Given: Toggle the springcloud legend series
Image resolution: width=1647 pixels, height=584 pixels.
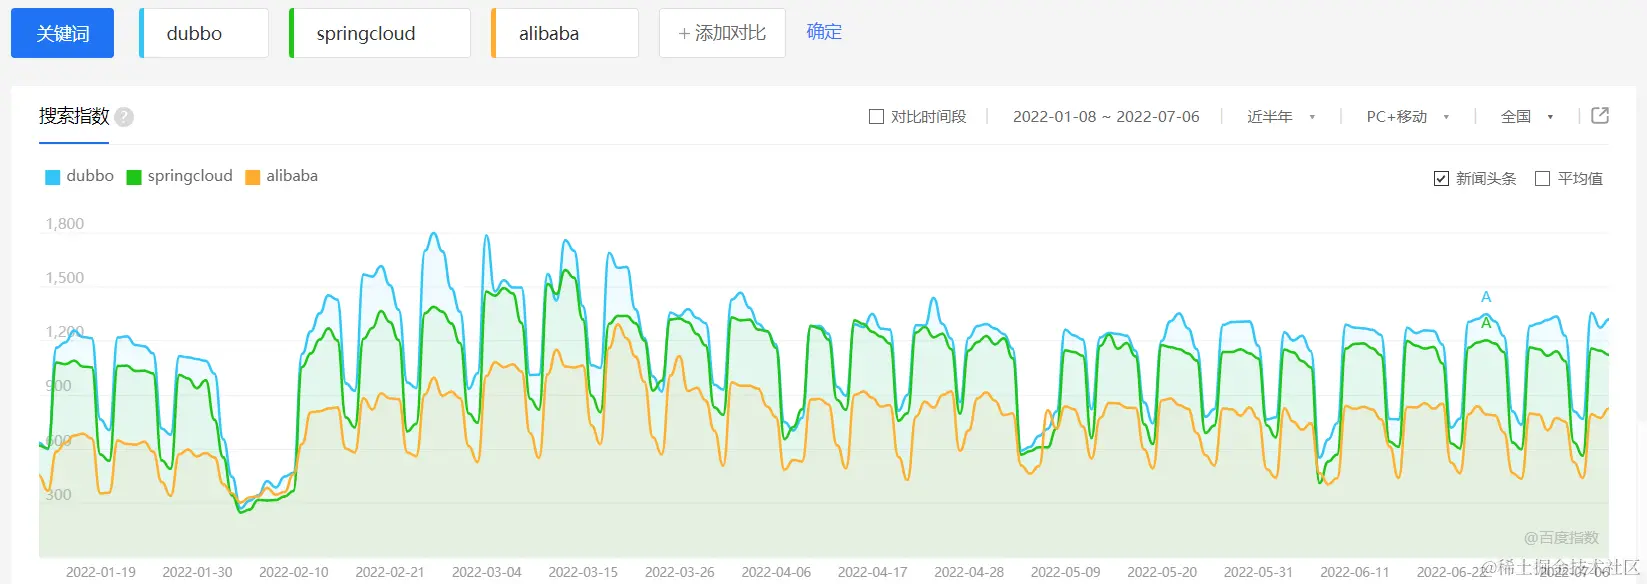Looking at the screenshot, I should [x=180, y=176].
